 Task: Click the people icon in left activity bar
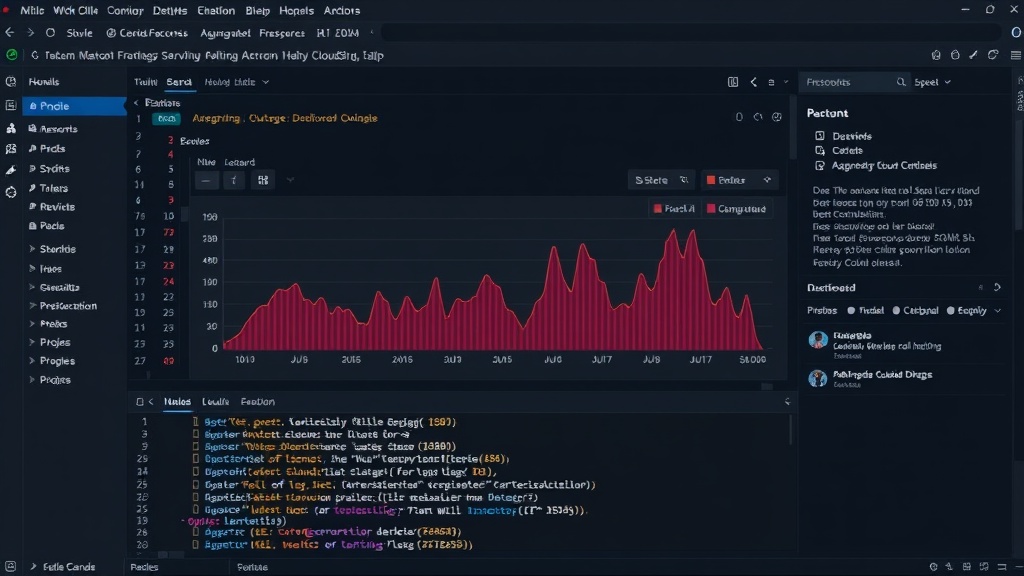11,129
